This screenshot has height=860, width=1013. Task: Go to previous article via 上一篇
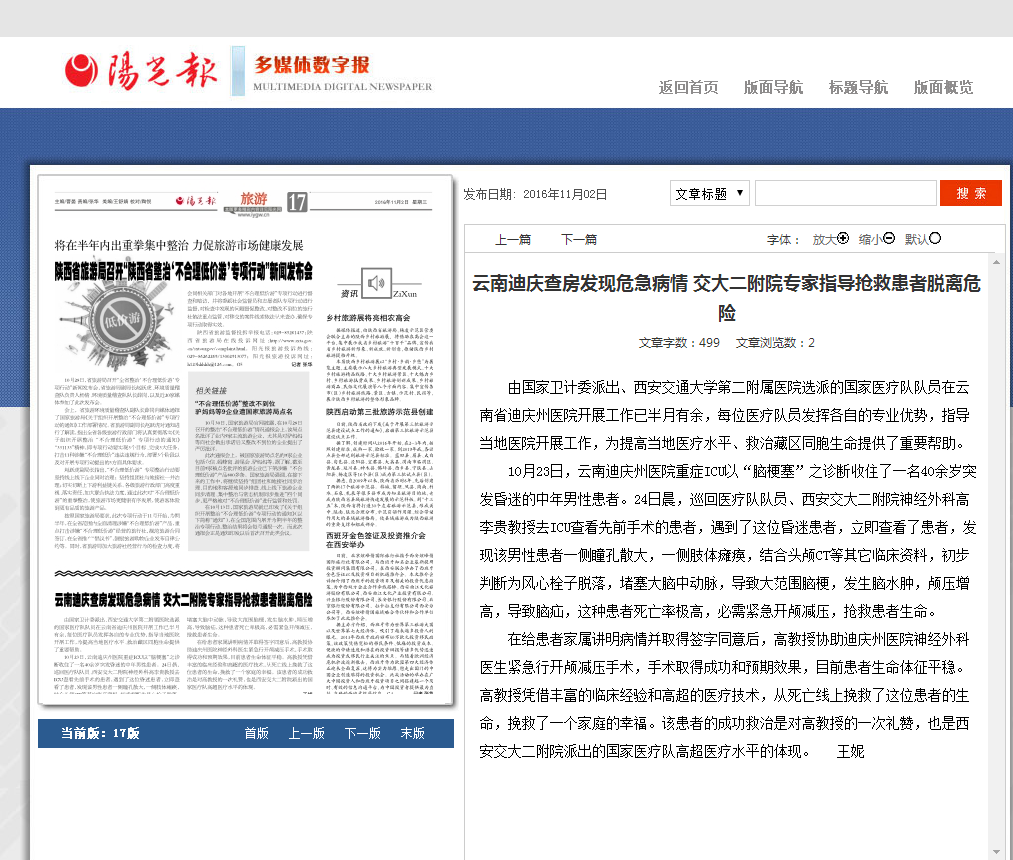(x=513, y=240)
